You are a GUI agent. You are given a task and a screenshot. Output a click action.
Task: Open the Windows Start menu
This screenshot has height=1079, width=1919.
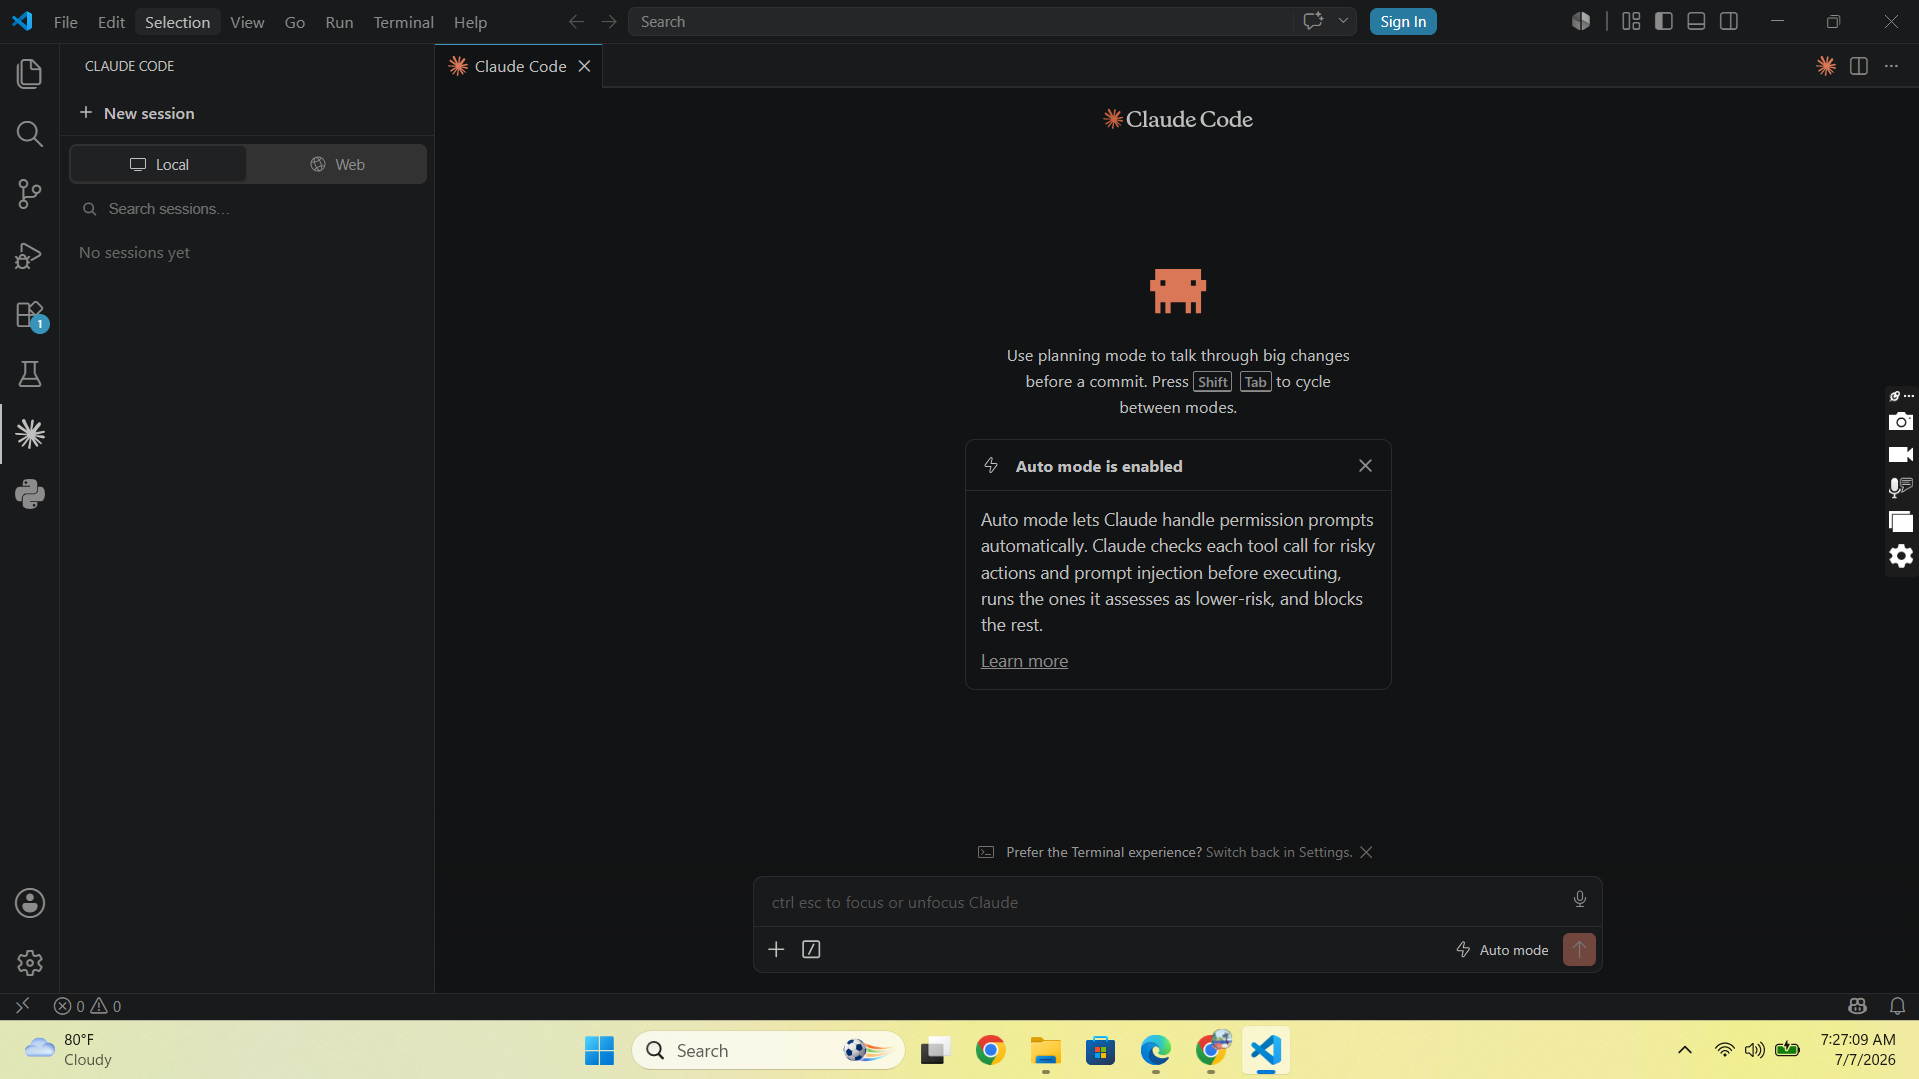pos(599,1050)
